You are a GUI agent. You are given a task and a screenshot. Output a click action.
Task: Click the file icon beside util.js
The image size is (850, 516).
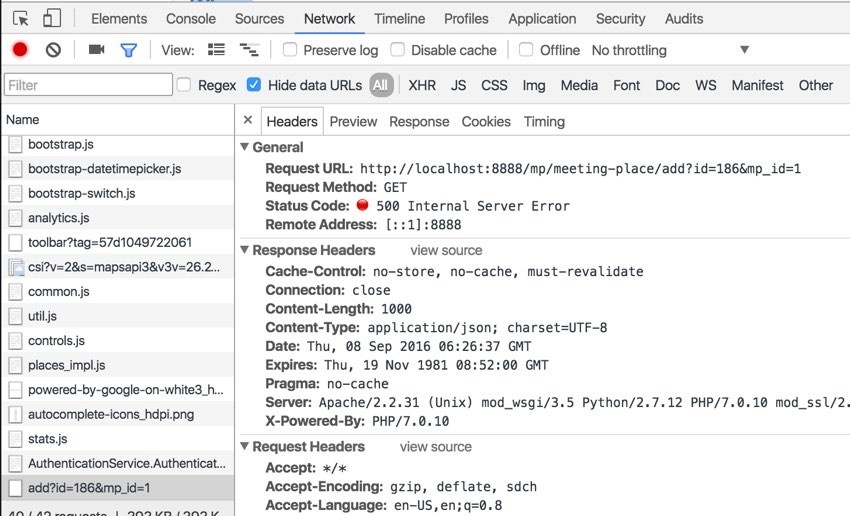(x=15, y=317)
